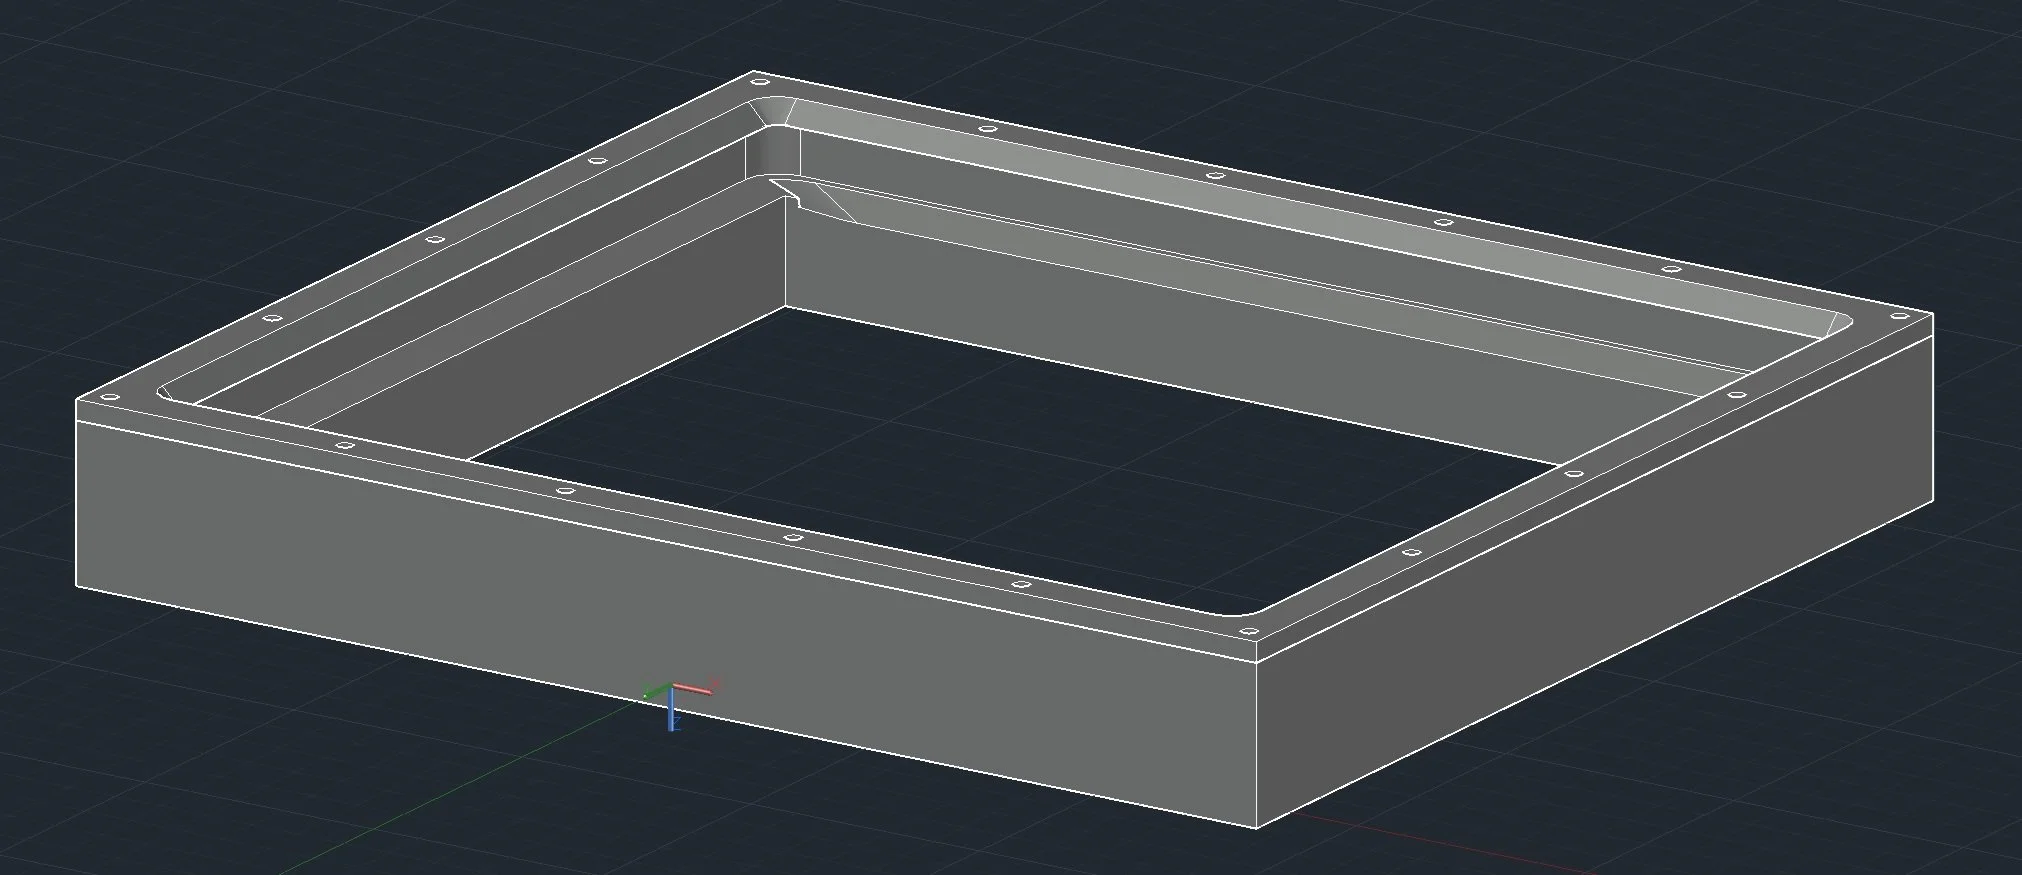
Task: Select the large front side face of the solid
Action: pyautogui.click(x=666, y=623)
